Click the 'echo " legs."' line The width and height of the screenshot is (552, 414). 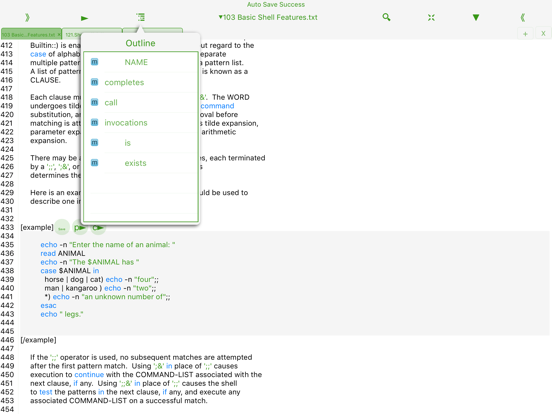62,314
